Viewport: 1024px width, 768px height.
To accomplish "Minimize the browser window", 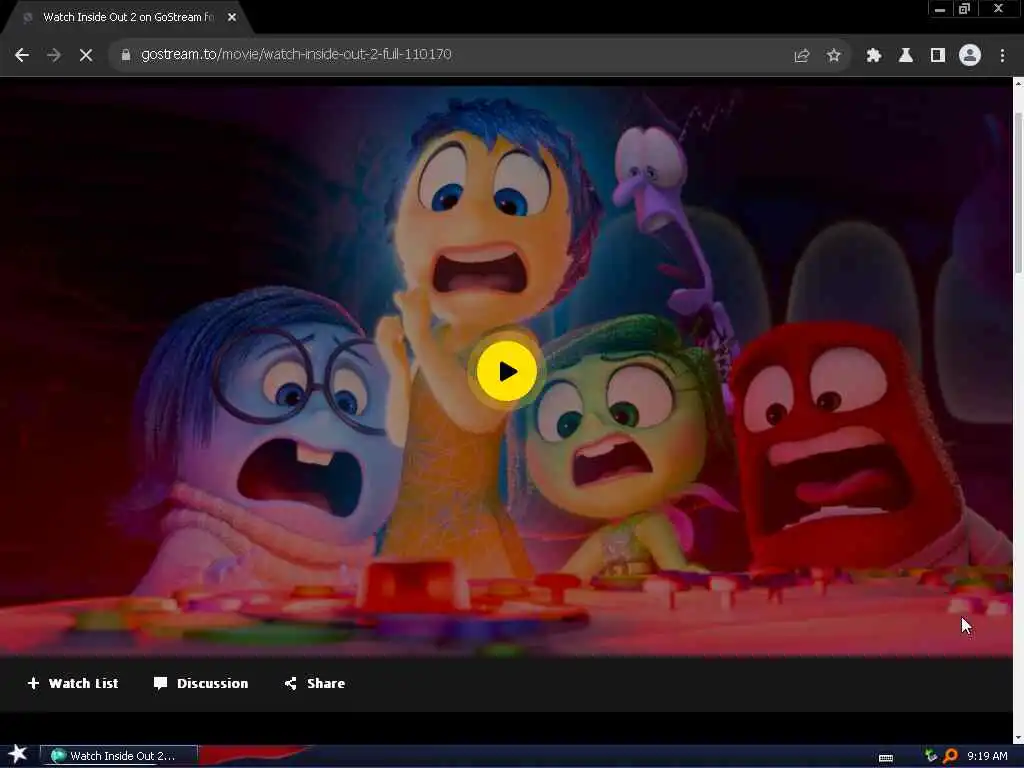I will point(940,9).
